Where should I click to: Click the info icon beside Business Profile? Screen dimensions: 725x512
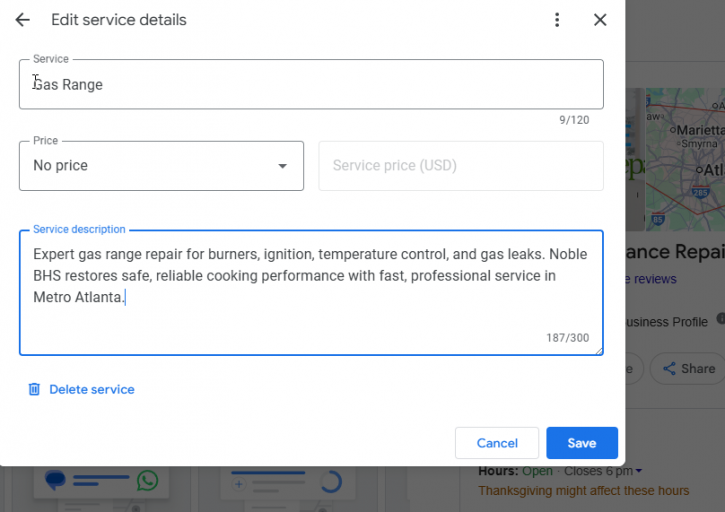point(720,320)
